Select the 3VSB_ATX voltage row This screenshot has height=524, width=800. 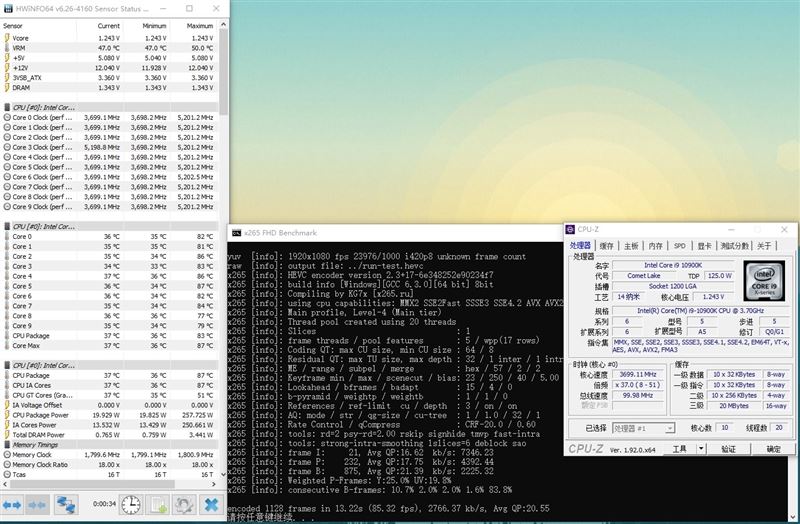[110, 78]
